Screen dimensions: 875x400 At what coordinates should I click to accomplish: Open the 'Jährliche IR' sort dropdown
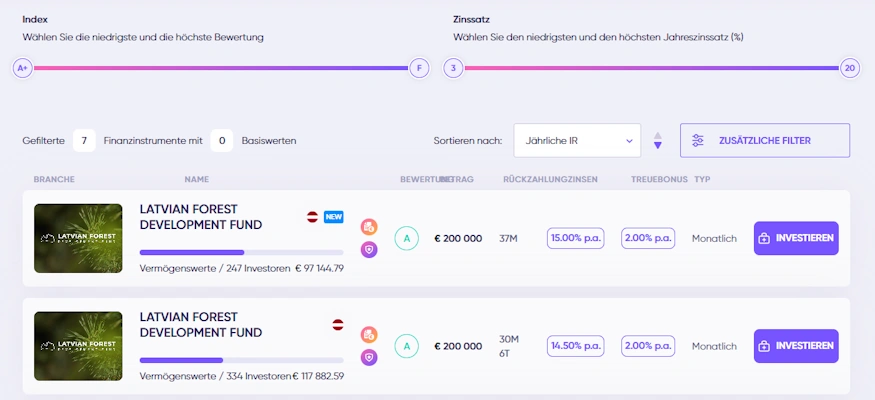577,141
